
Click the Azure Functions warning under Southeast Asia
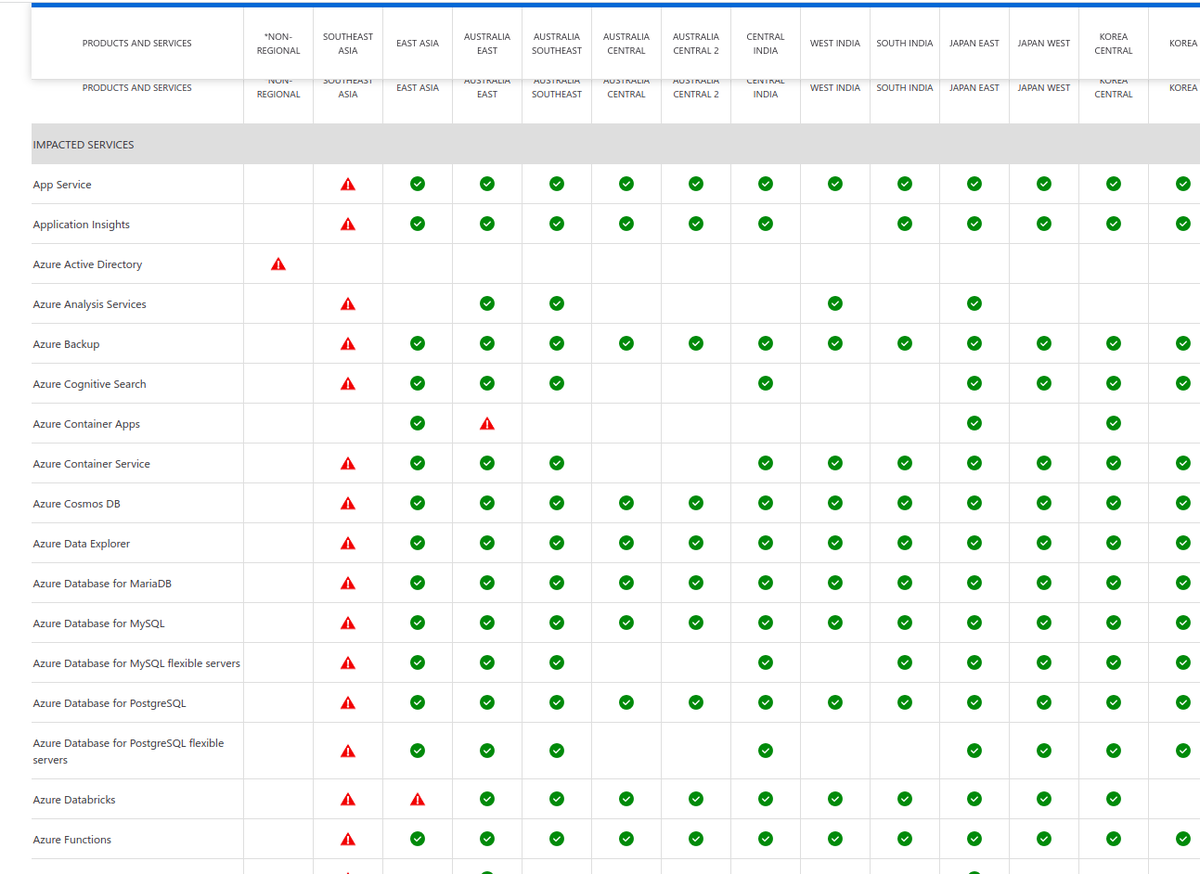[x=348, y=840]
